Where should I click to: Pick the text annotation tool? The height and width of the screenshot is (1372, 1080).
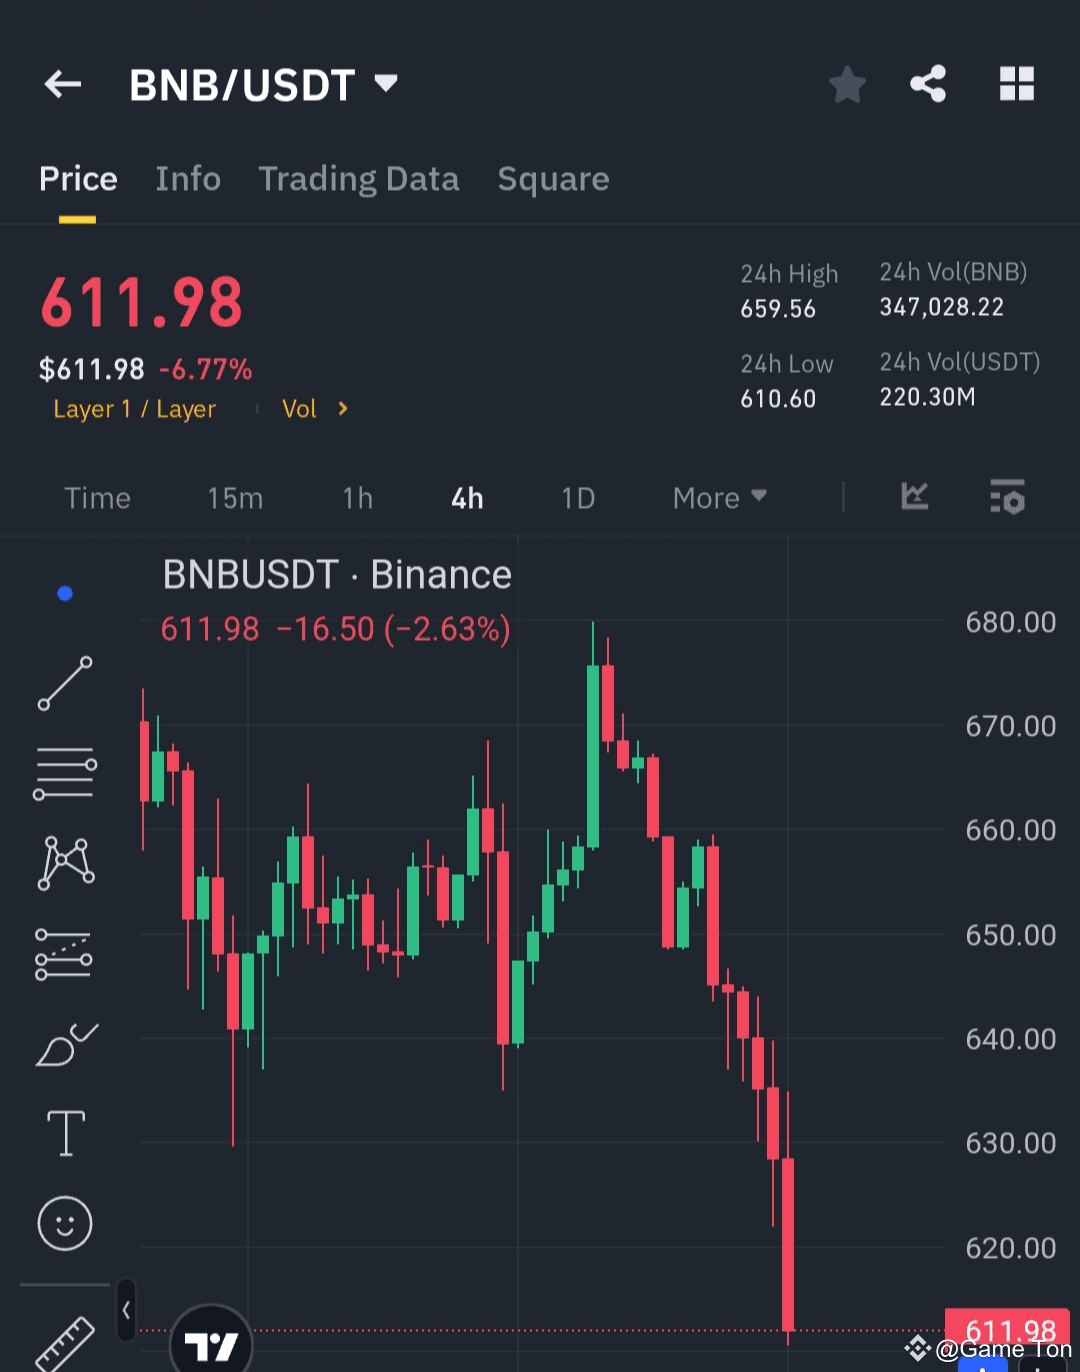point(66,1133)
